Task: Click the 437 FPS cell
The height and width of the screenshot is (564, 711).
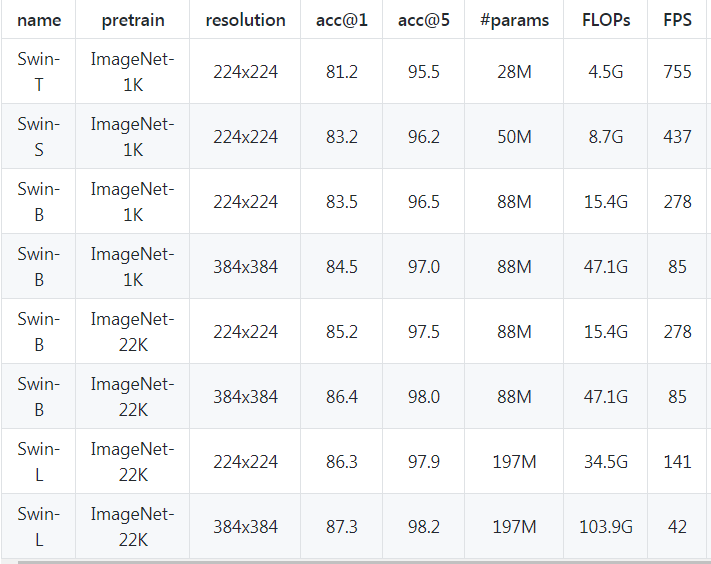Action: (679, 136)
